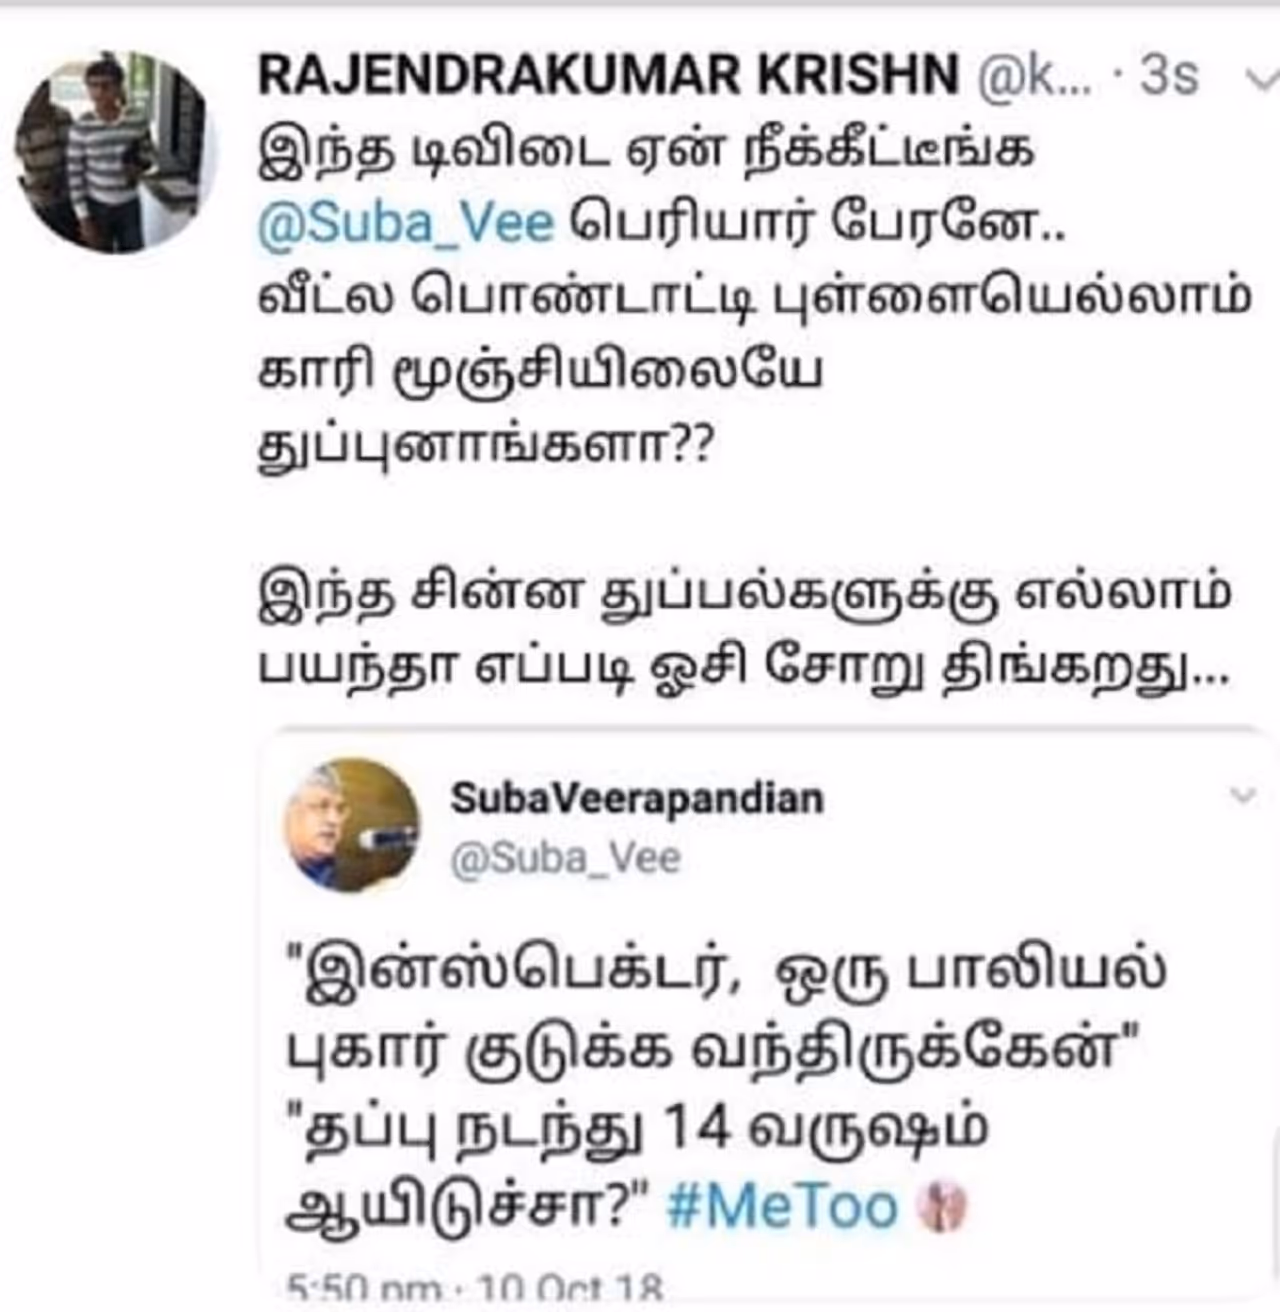This screenshot has width=1280, height=1312.
Task: Open Rajendrakumar Krishn's profile picture
Action: click(x=116, y=153)
